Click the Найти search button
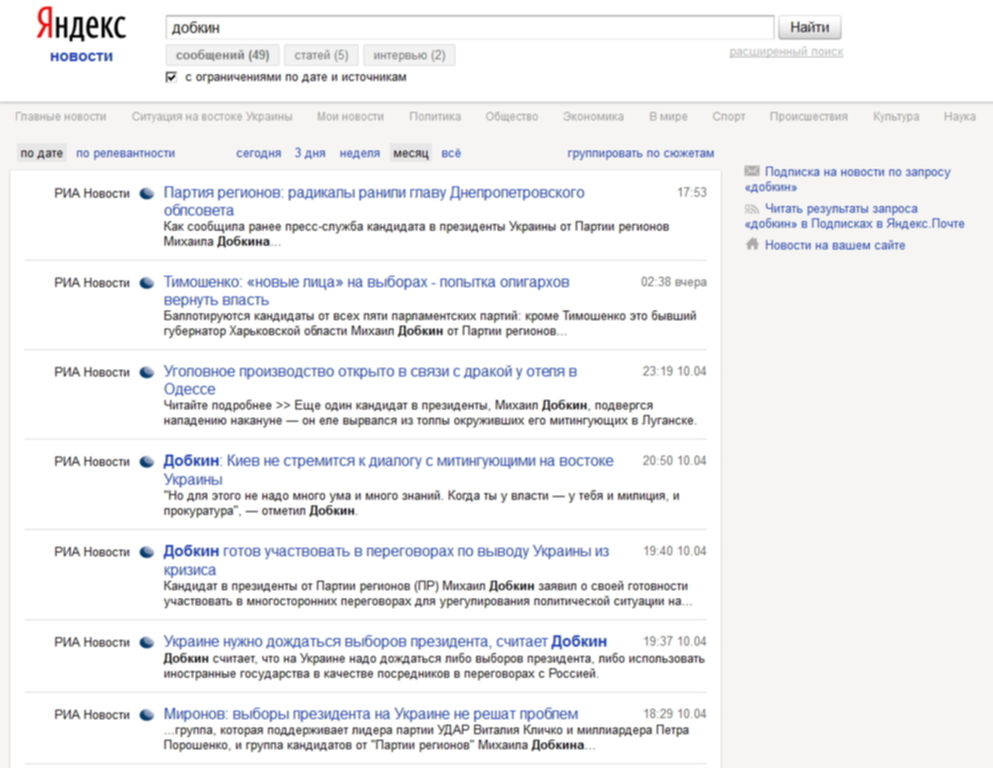 tap(809, 27)
